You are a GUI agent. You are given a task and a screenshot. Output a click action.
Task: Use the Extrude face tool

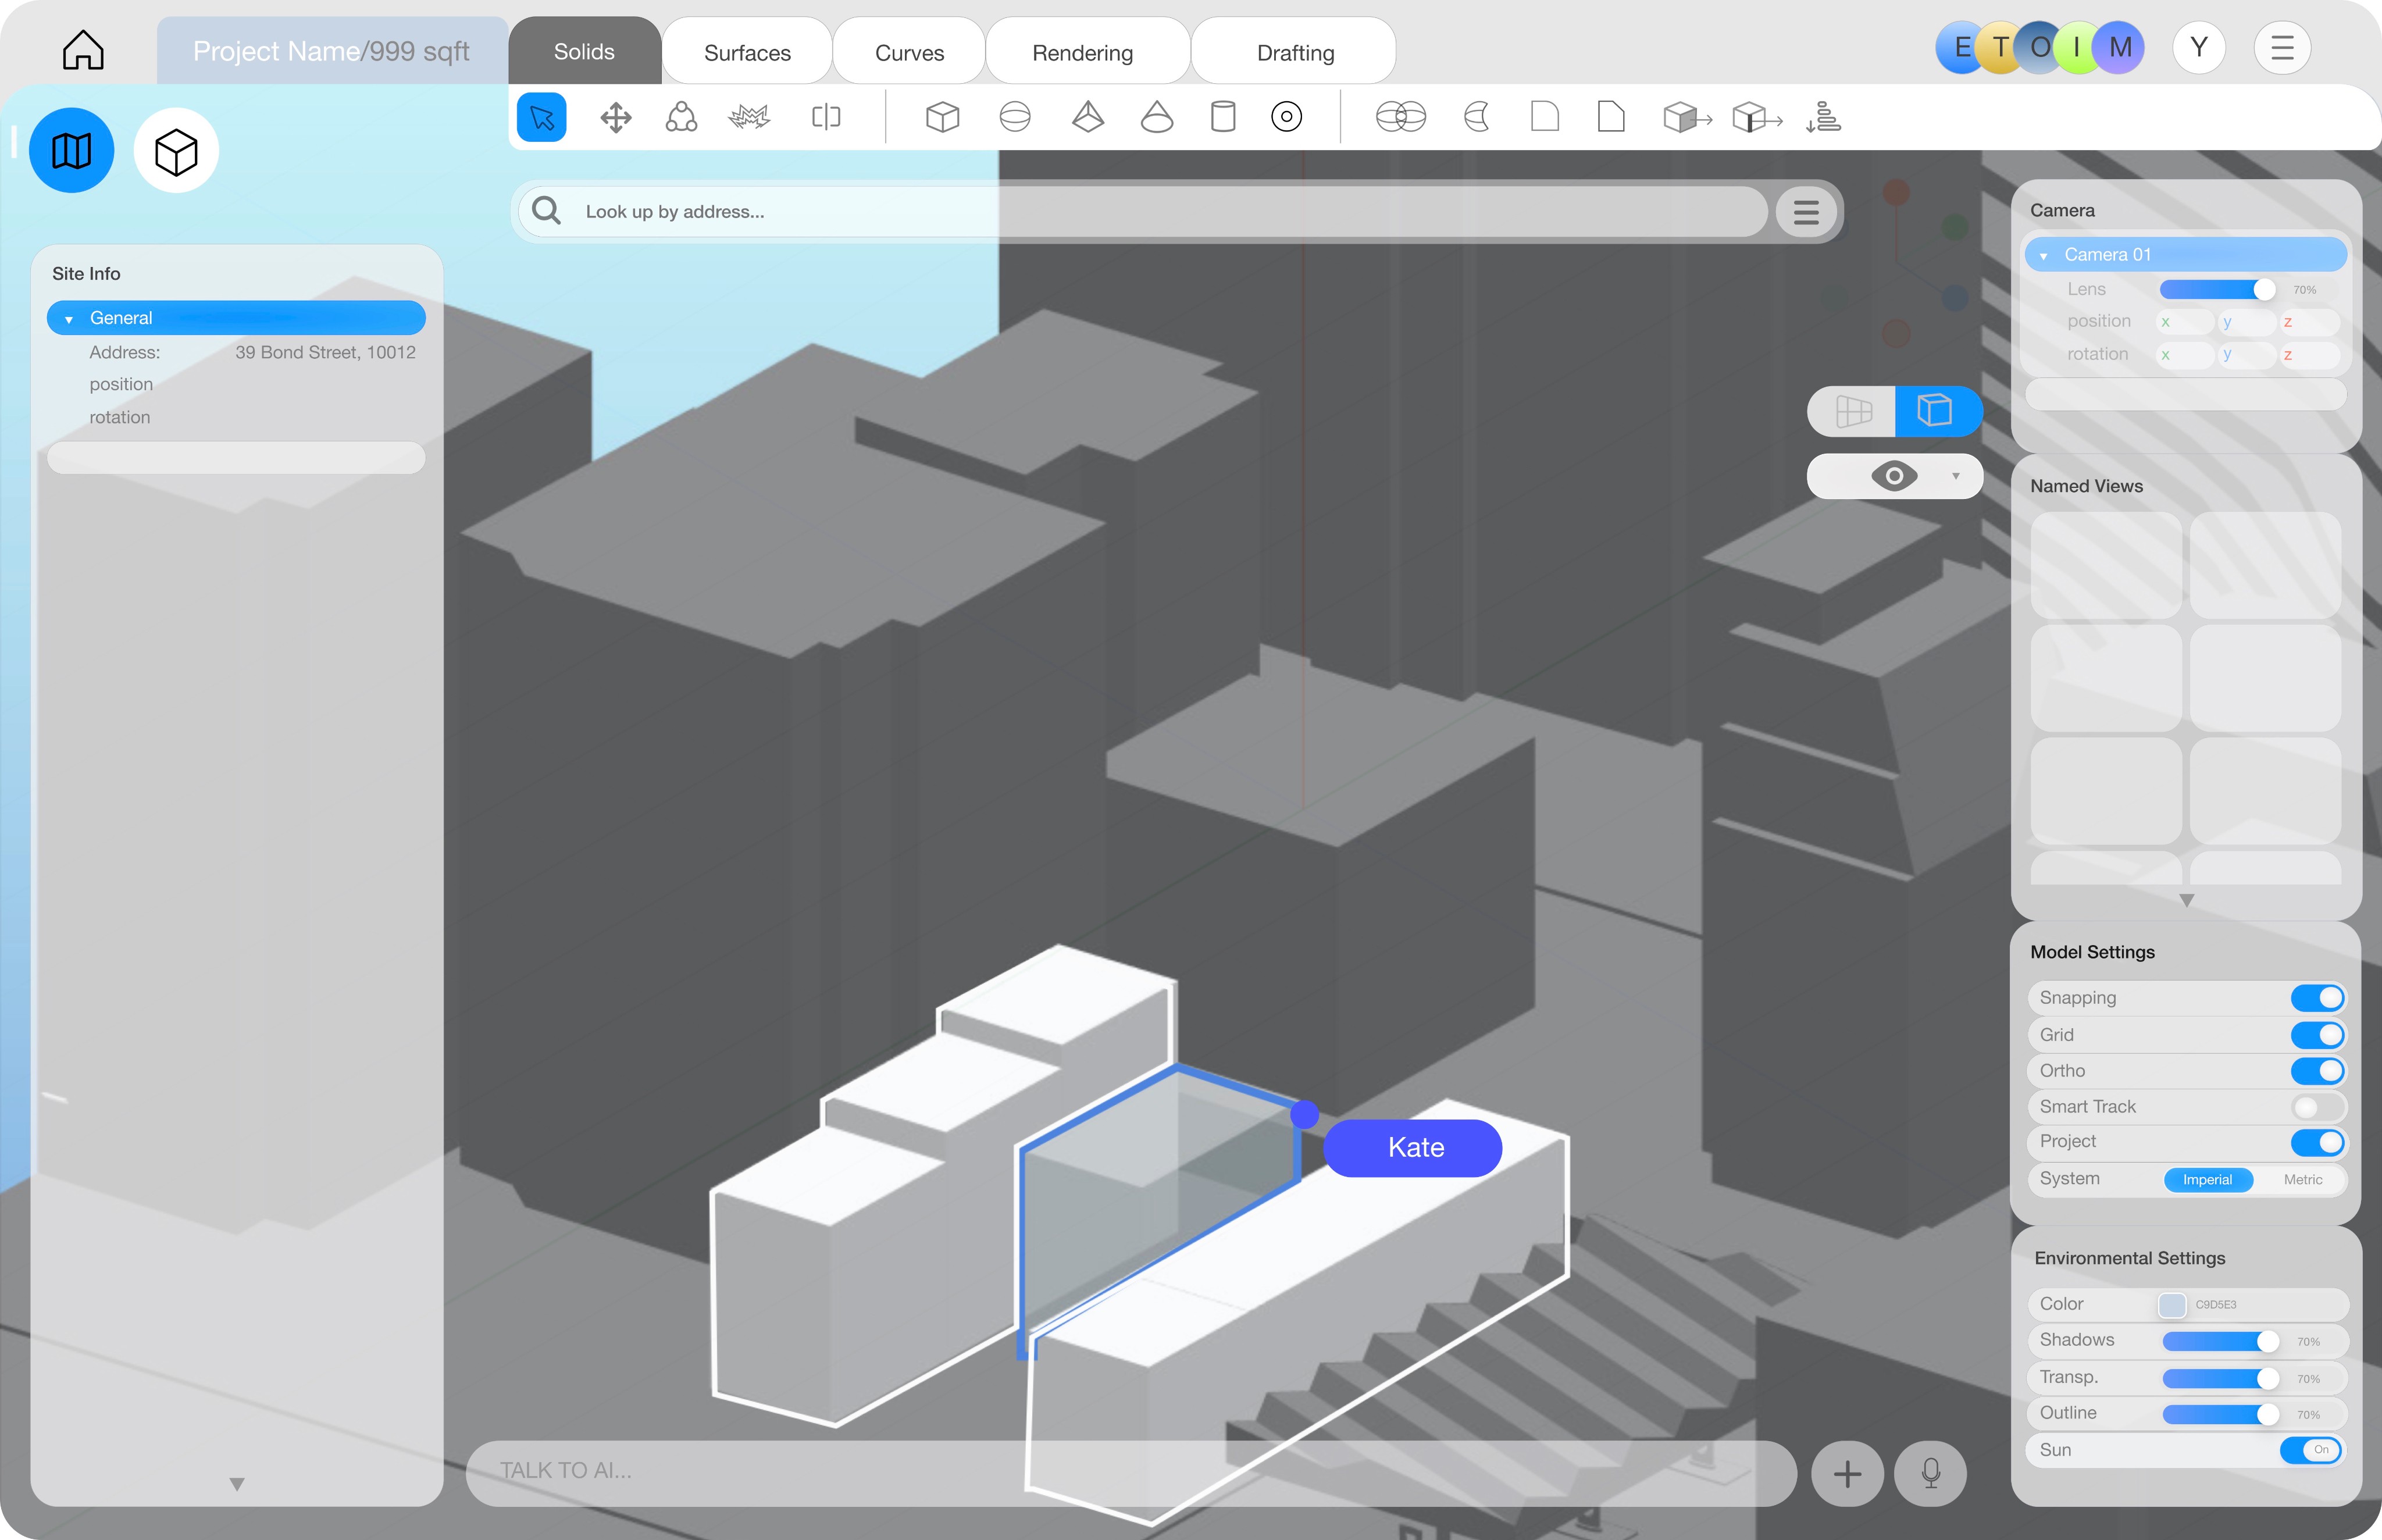pos(1687,118)
